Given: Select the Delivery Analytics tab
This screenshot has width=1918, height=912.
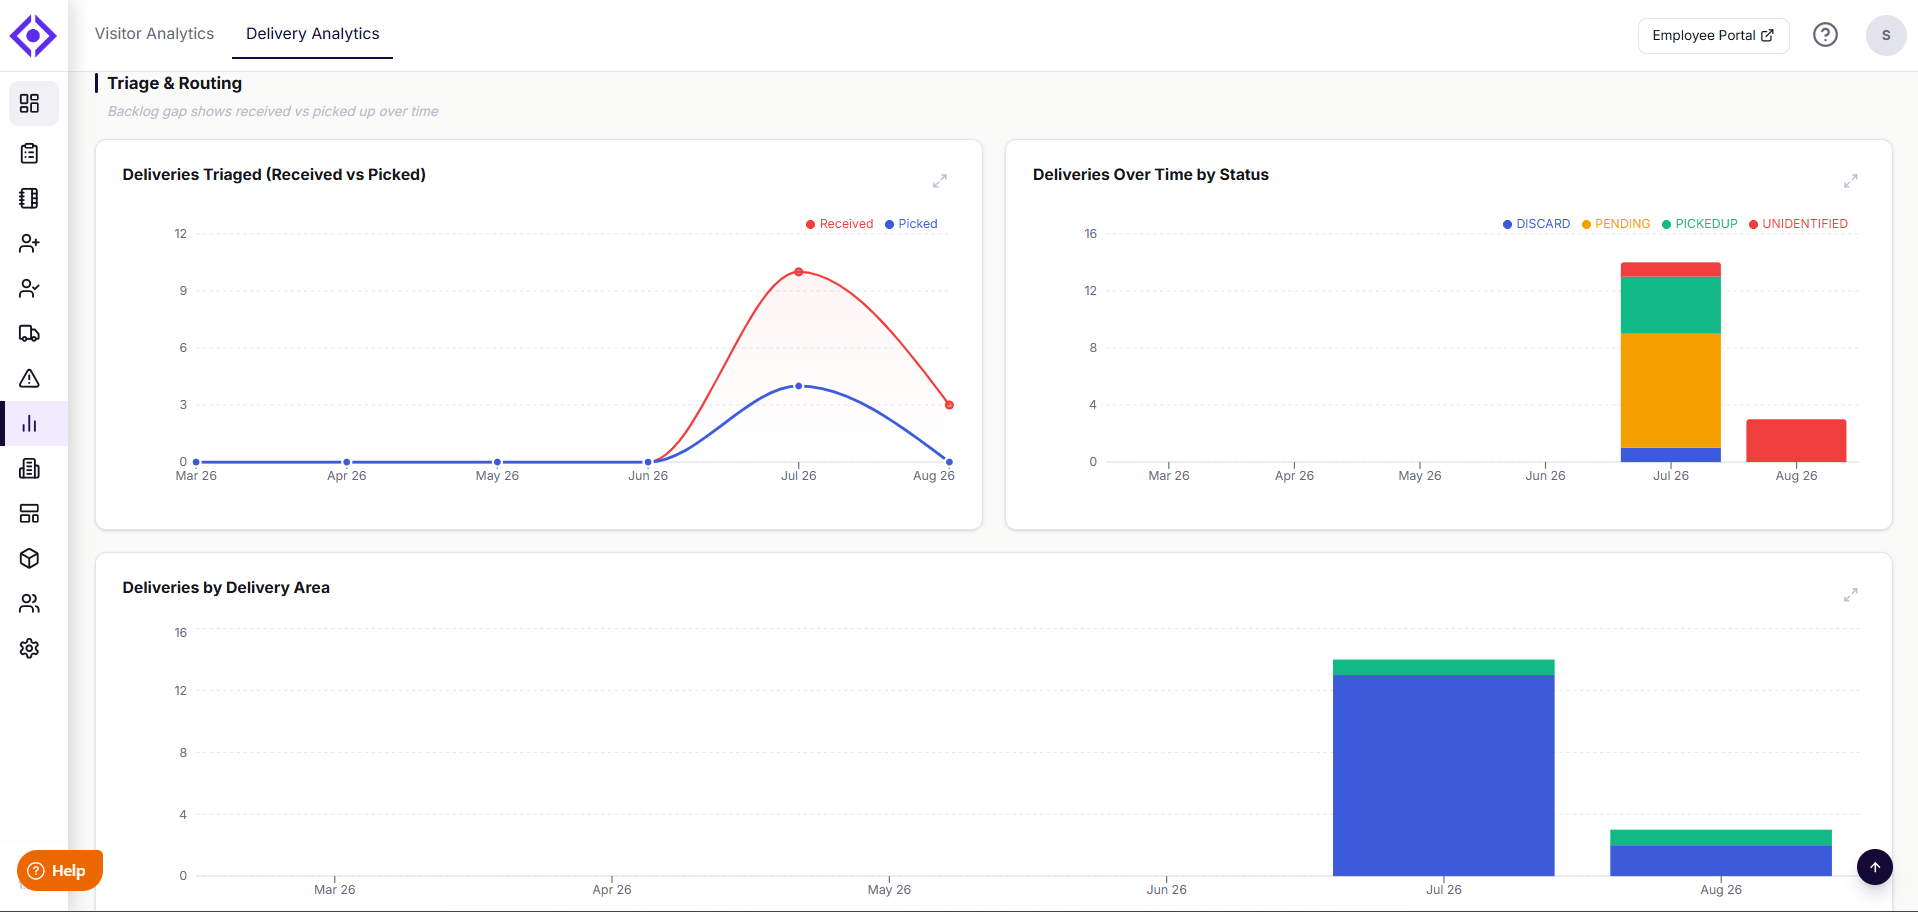Looking at the screenshot, I should click(x=313, y=34).
